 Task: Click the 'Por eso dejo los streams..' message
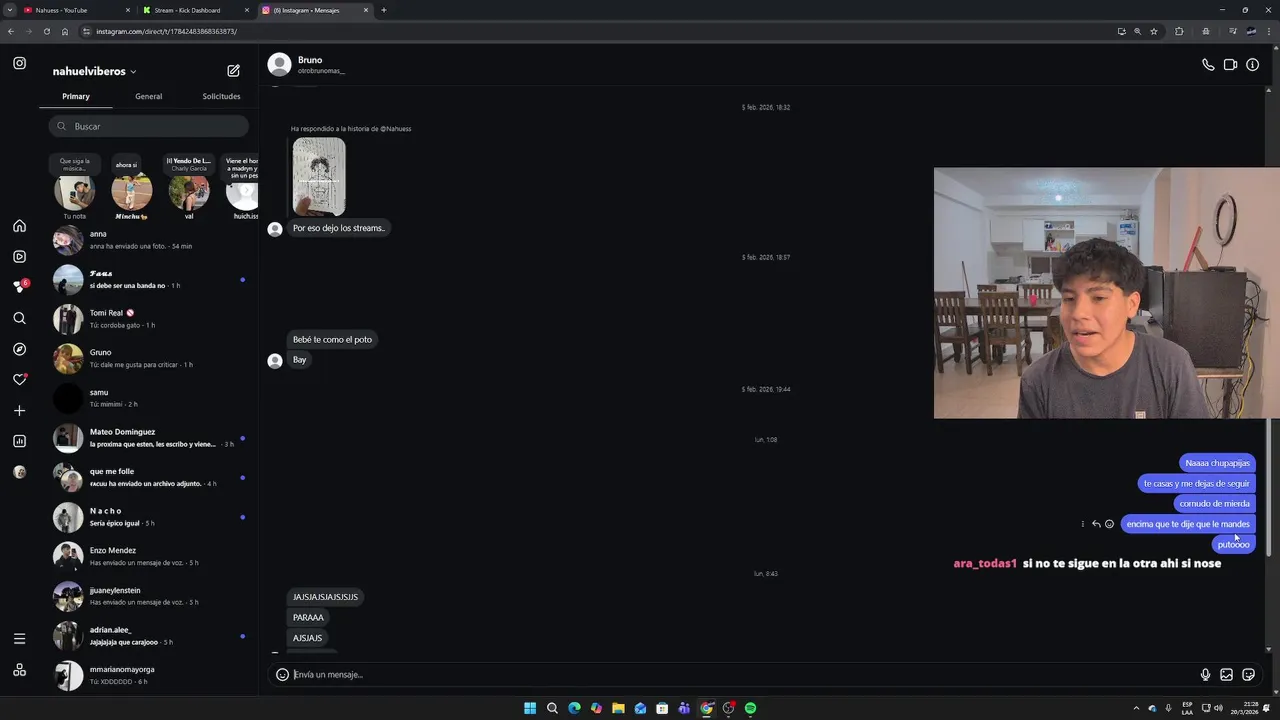click(339, 228)
